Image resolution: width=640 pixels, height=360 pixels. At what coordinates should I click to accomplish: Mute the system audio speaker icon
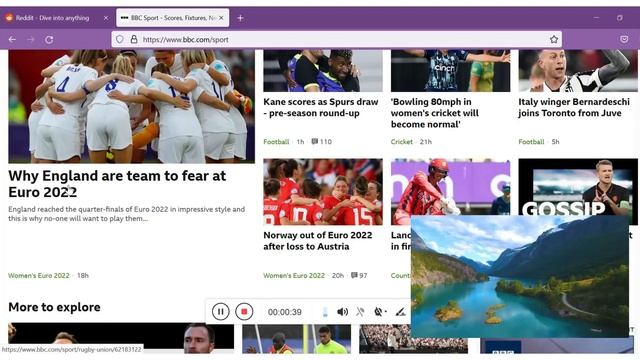(x=342, y=312)
